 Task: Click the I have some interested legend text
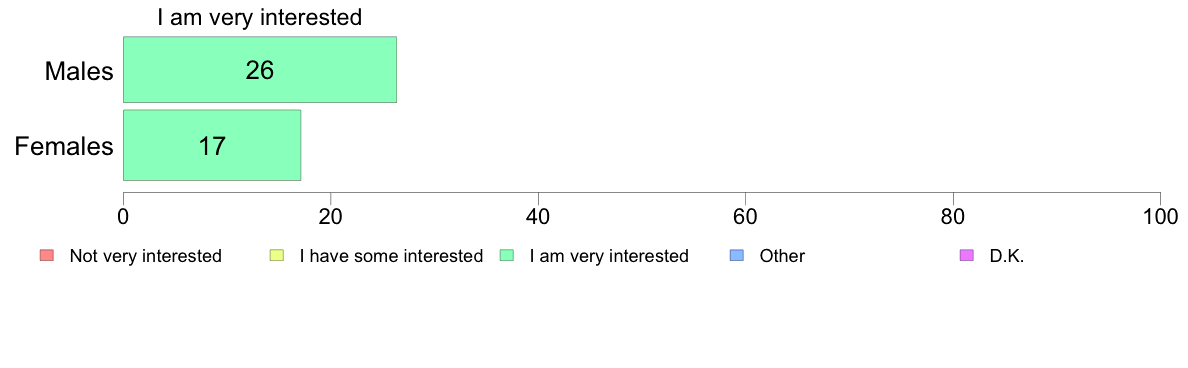(x=391, y=256)
